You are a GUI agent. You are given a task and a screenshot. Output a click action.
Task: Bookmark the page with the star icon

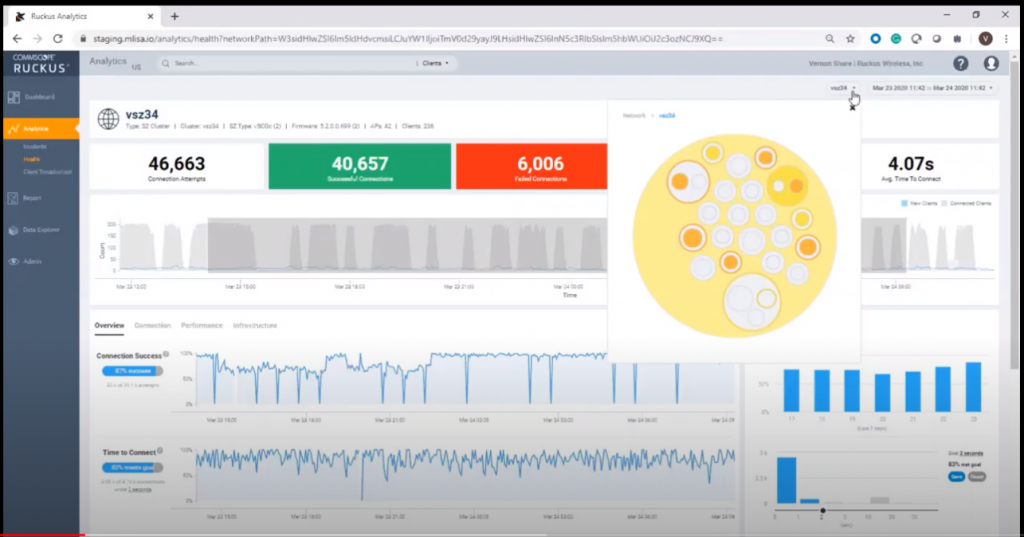pyautogui.click(x=849, y=38)
